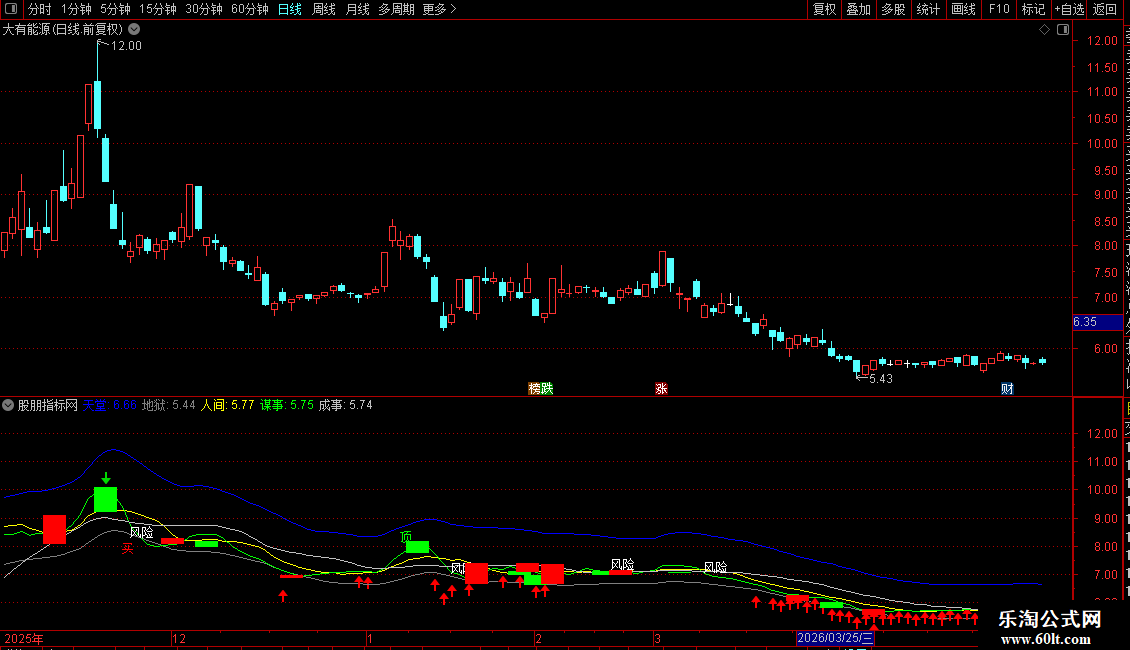Add stock via +自选 button

click(x=1069, y=9)
